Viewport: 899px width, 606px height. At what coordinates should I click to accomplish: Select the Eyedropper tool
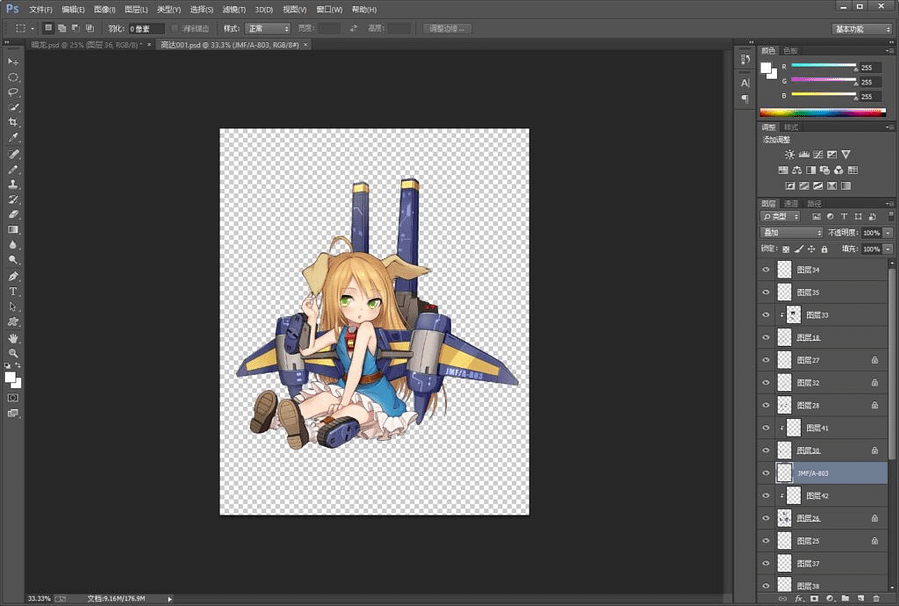tap(13, 138)
